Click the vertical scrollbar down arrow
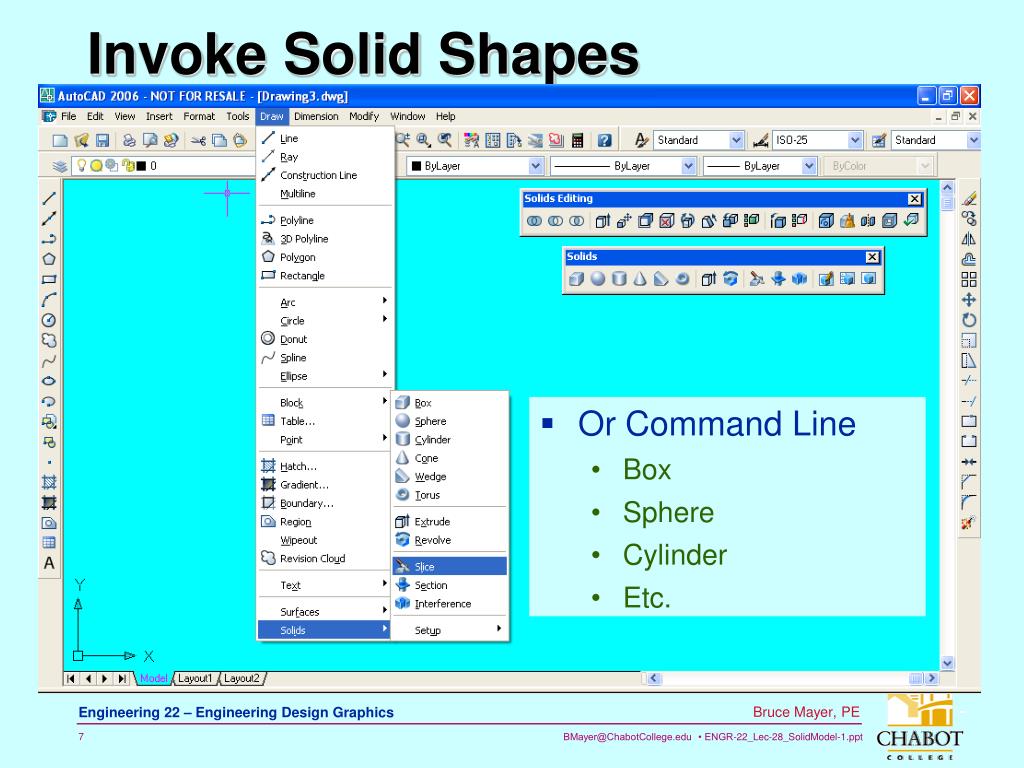 948,663
